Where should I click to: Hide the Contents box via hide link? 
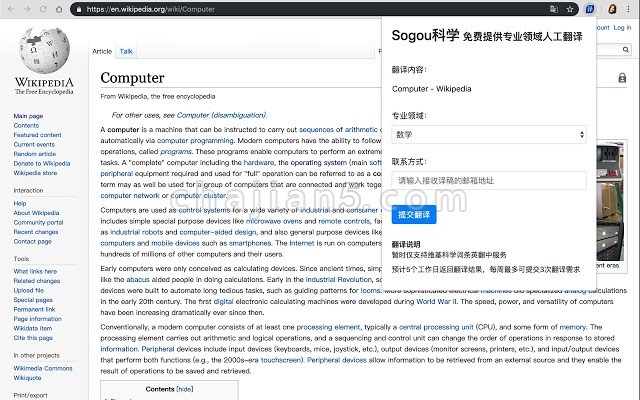point(185,389)
